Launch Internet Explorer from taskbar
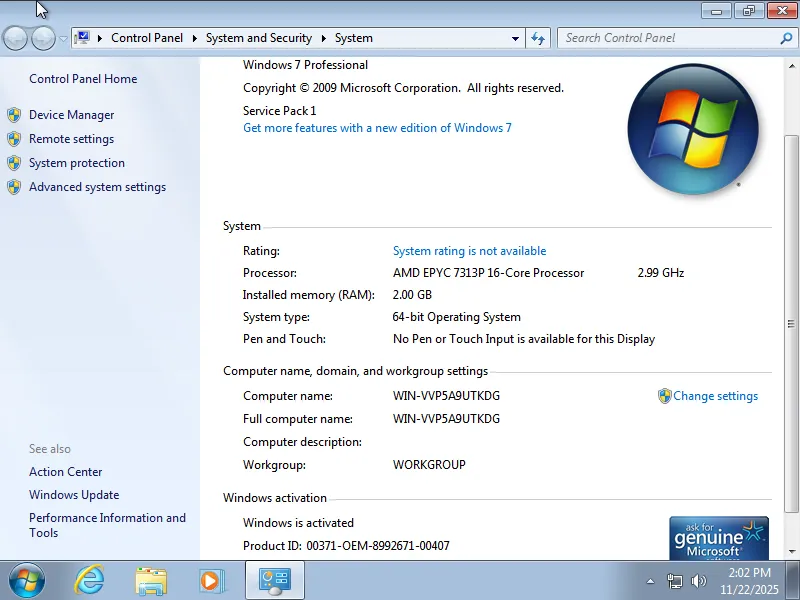The width and height of the screenshot is (800, 600). pyautogui.click(x=89, y=581)
